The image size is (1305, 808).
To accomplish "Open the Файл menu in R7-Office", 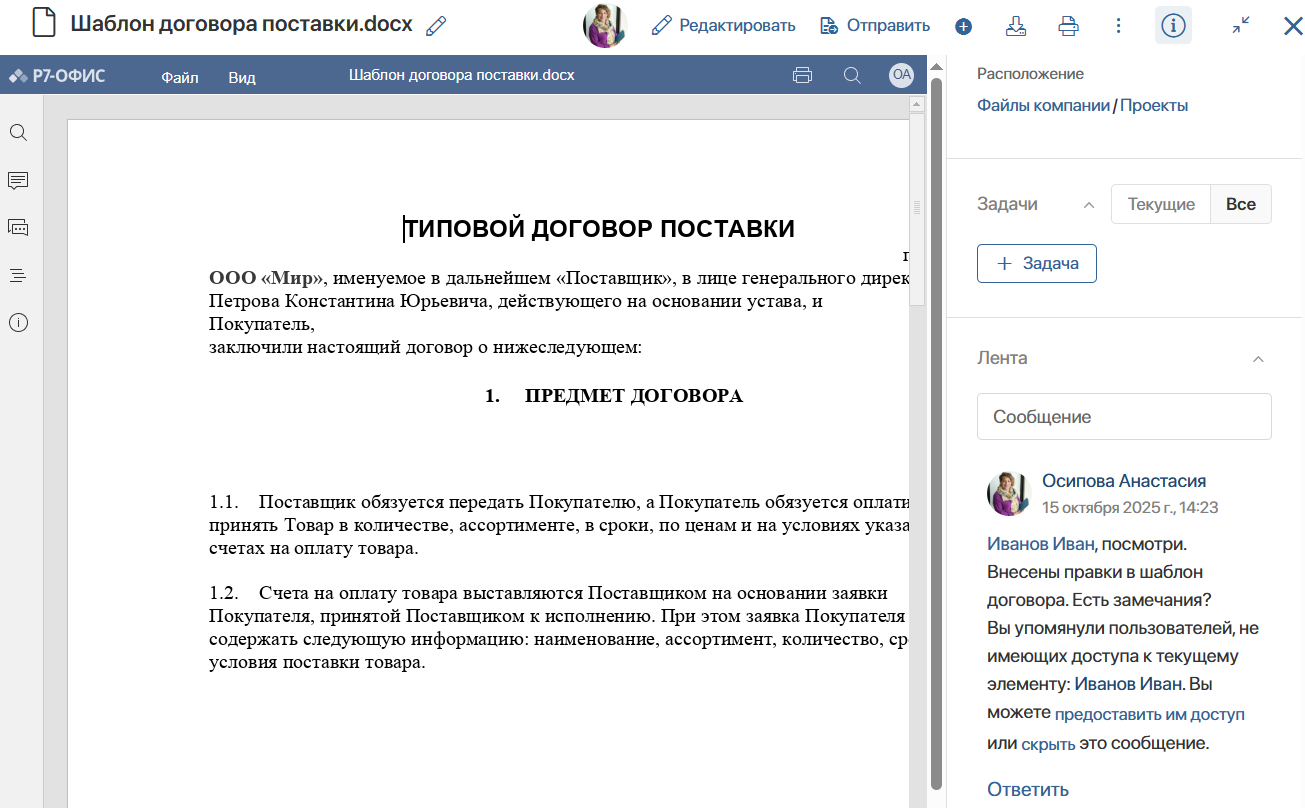I will click(180, 77).
